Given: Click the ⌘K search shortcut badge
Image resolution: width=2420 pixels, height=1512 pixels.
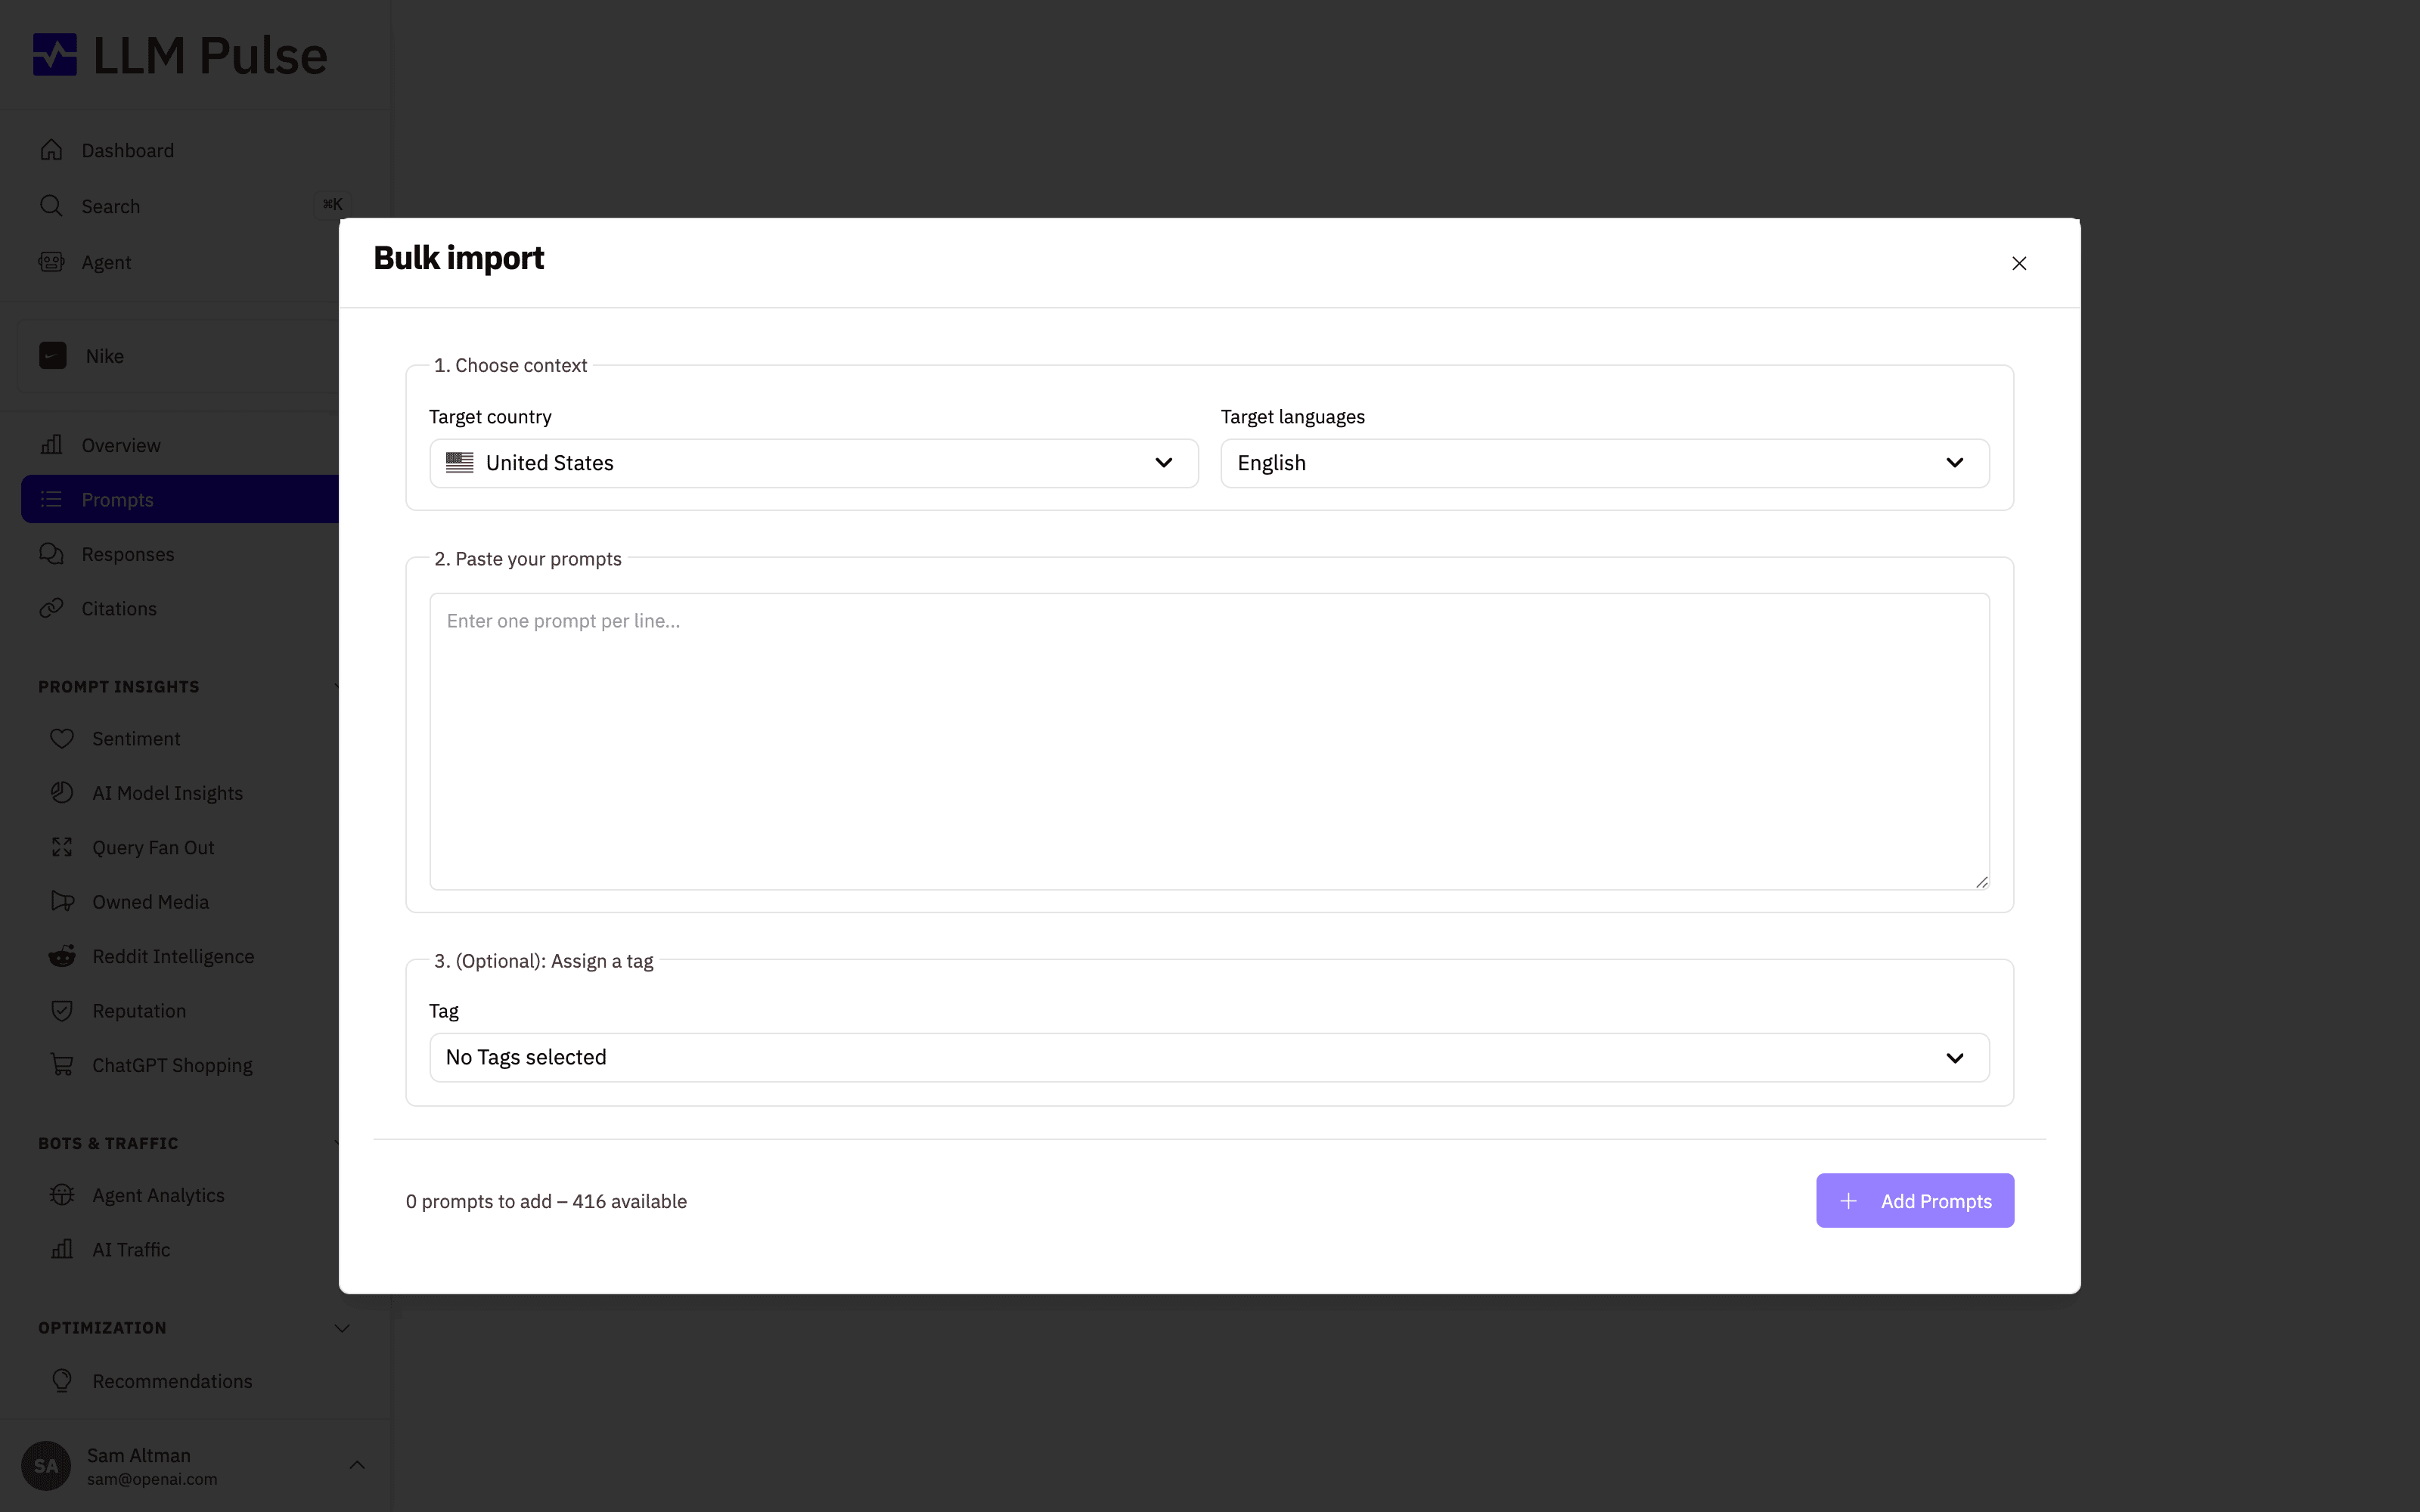Looking at the screenshot, I should point(332,205).
